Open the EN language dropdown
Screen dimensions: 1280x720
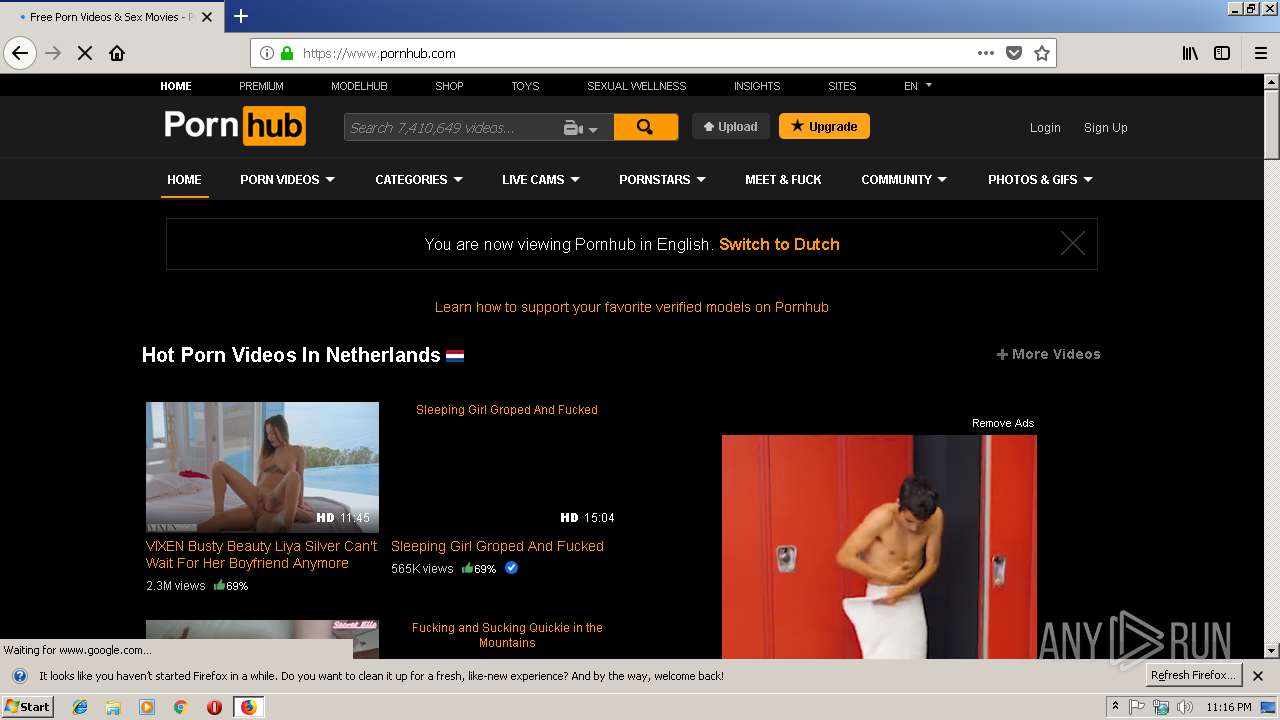(917, 86)
